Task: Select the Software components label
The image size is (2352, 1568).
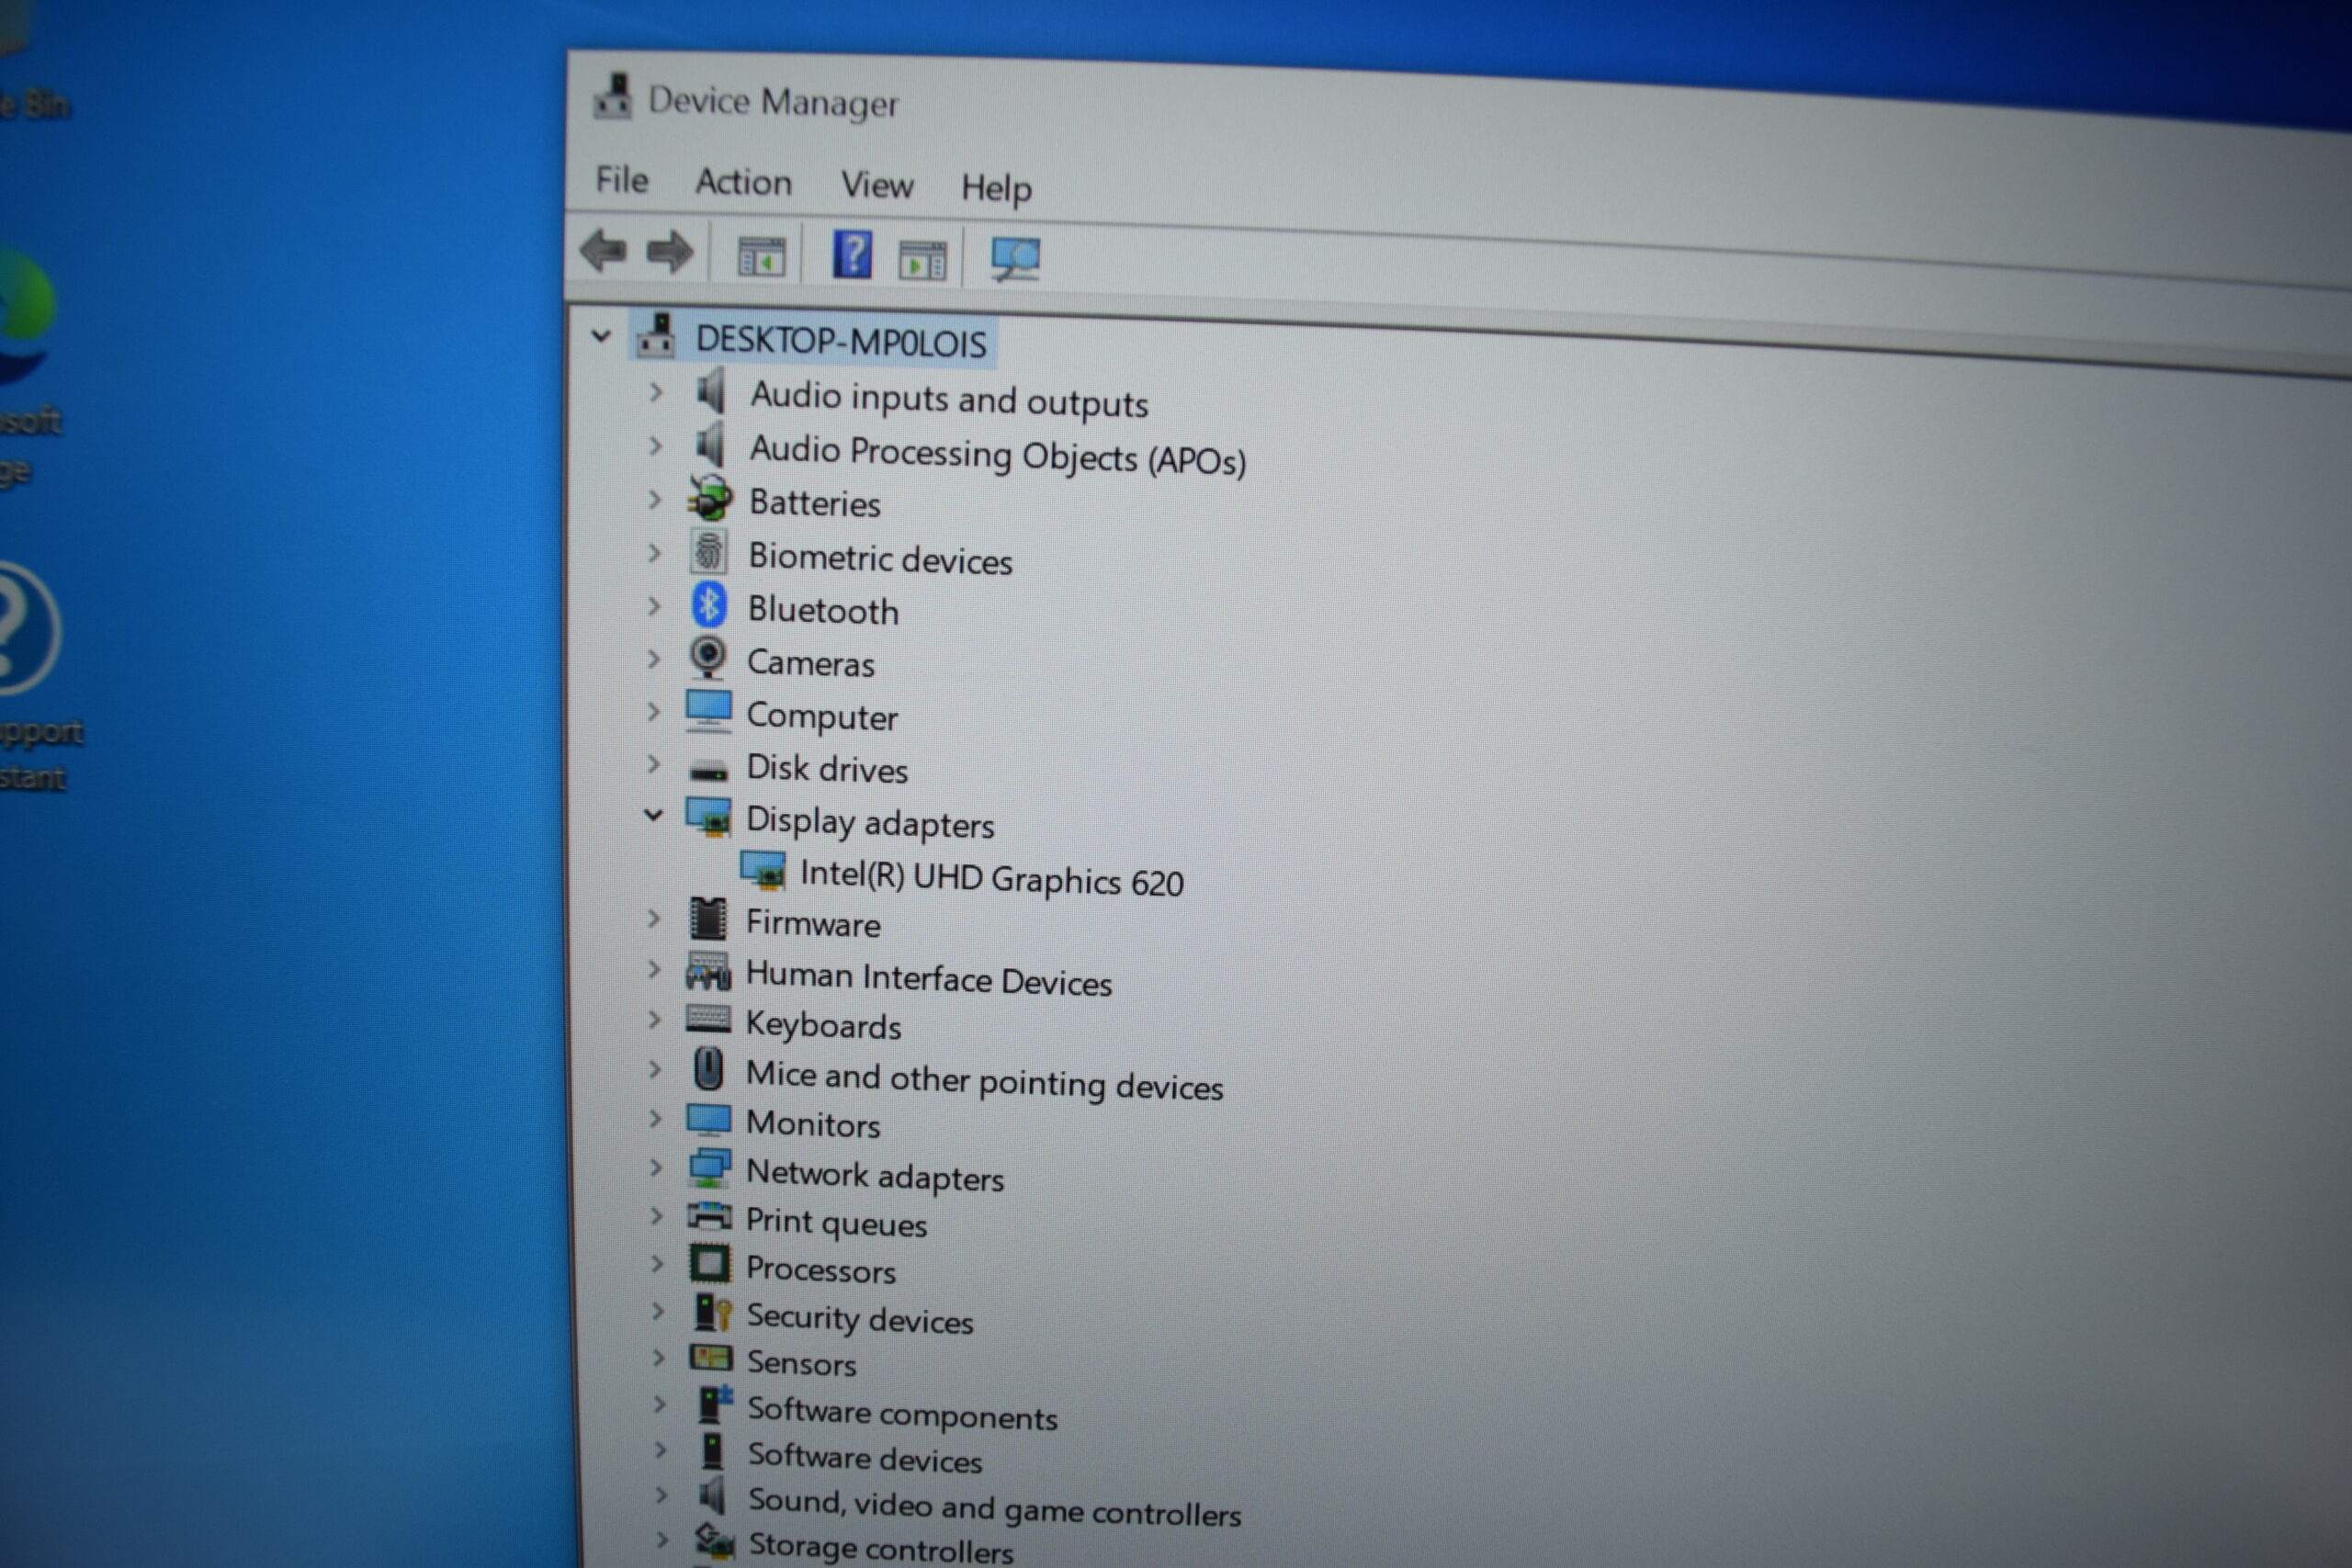Action: click(902, 1413)
